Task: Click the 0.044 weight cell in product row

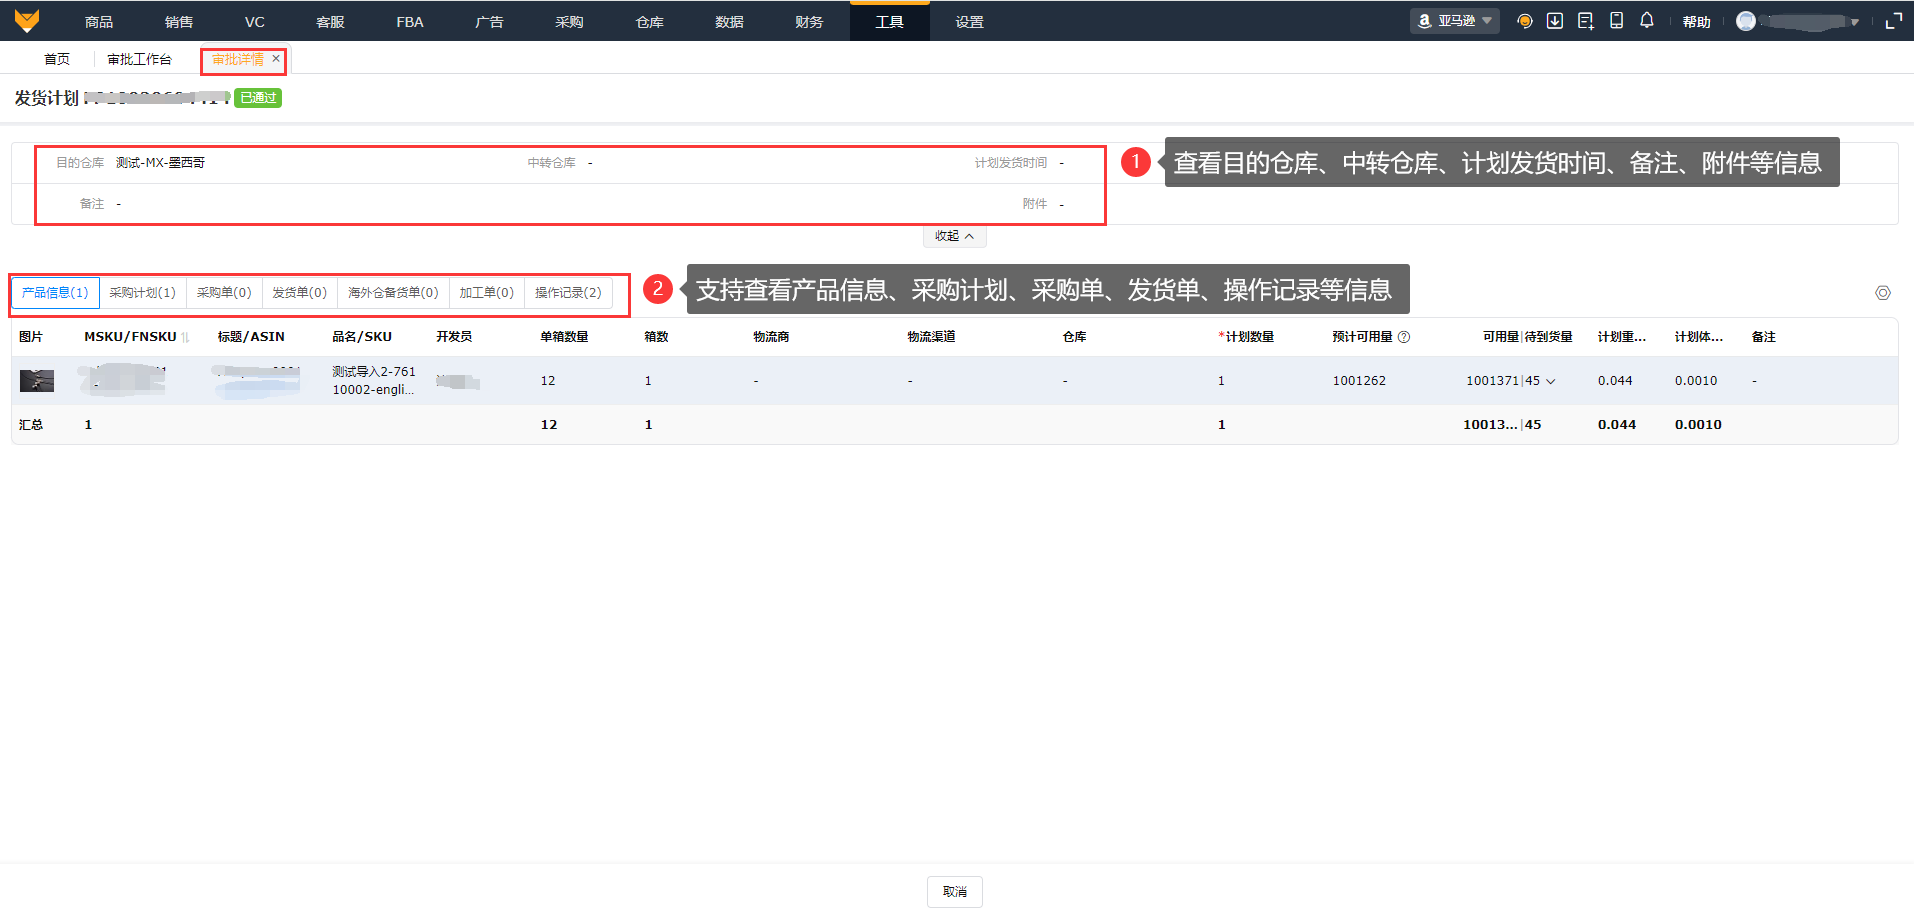Action: point(1615,381)
